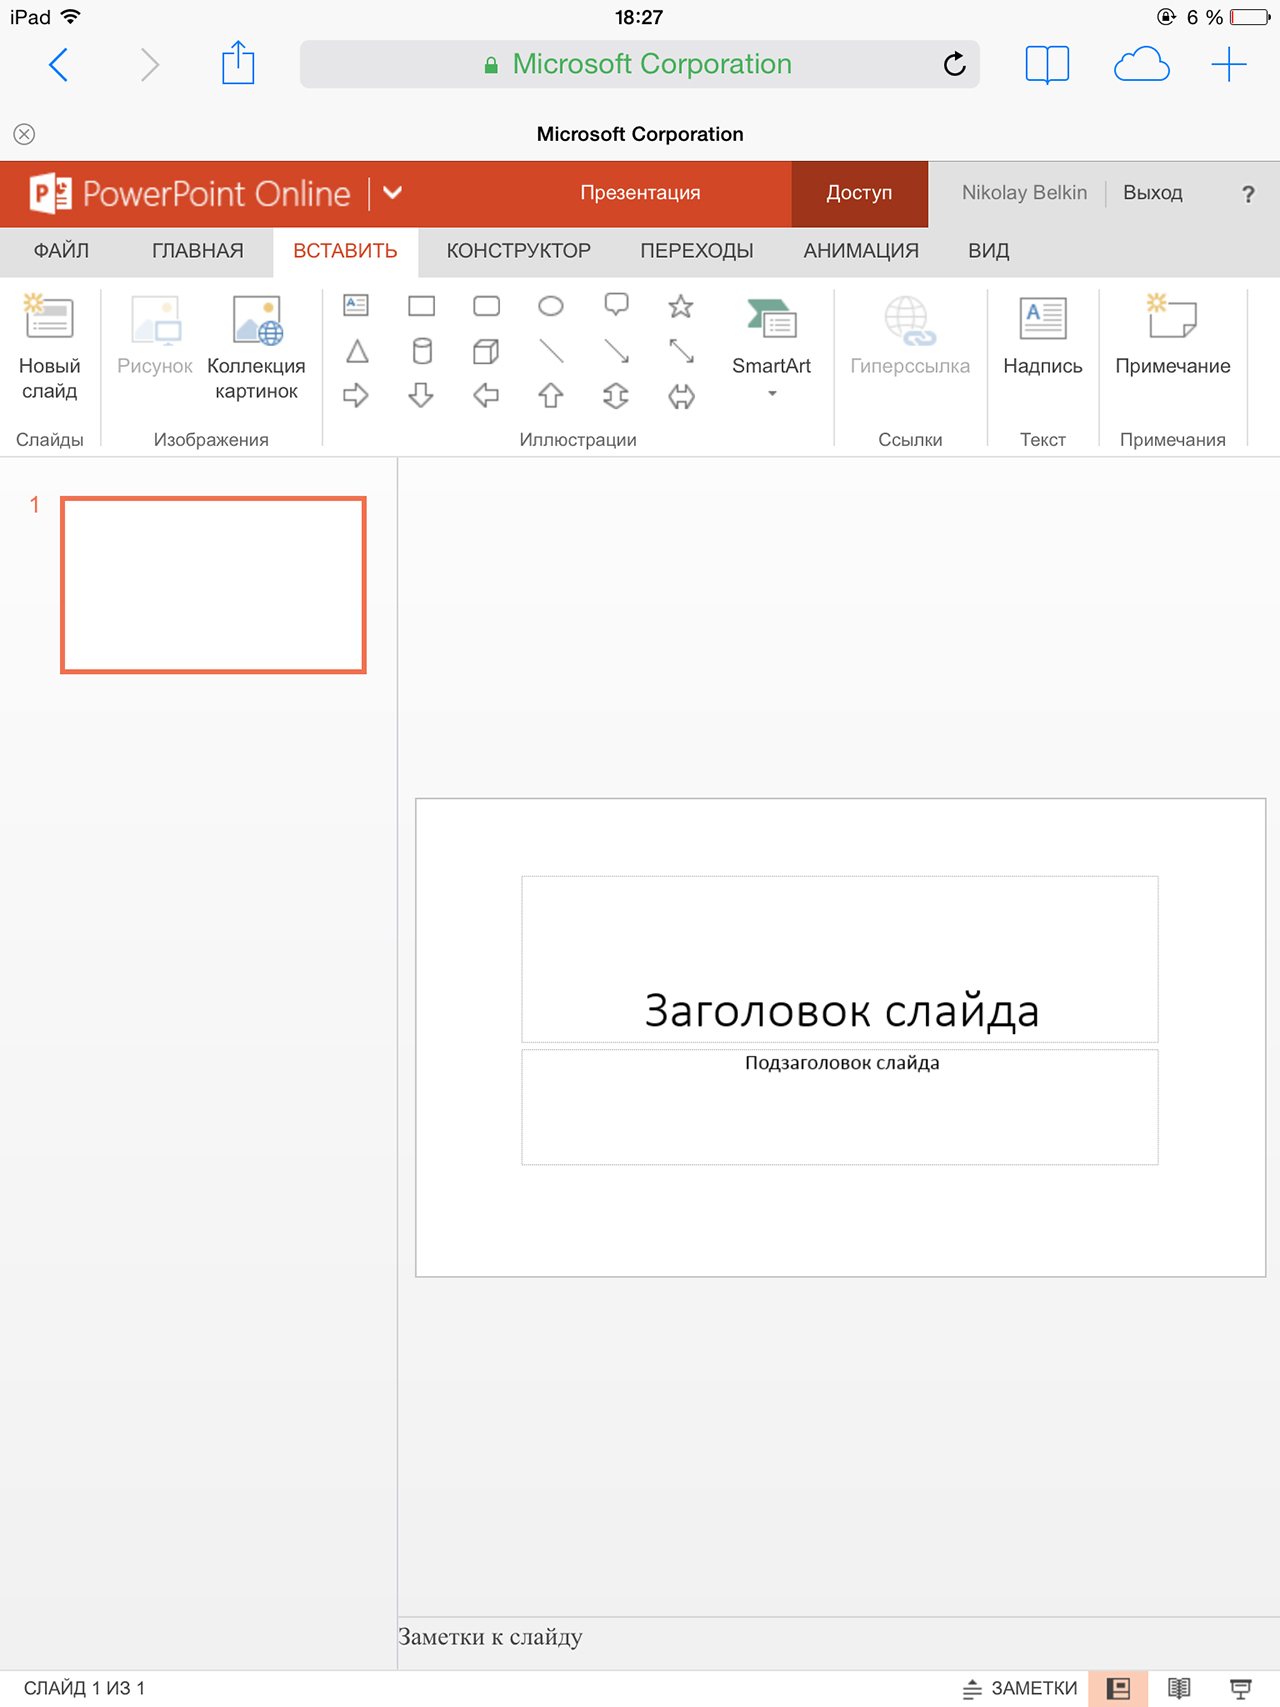Switch to the ГЛАВНАЯ tab
Screen dimensions: 1280x1707
pyautogui.click(x=198, y=251)
